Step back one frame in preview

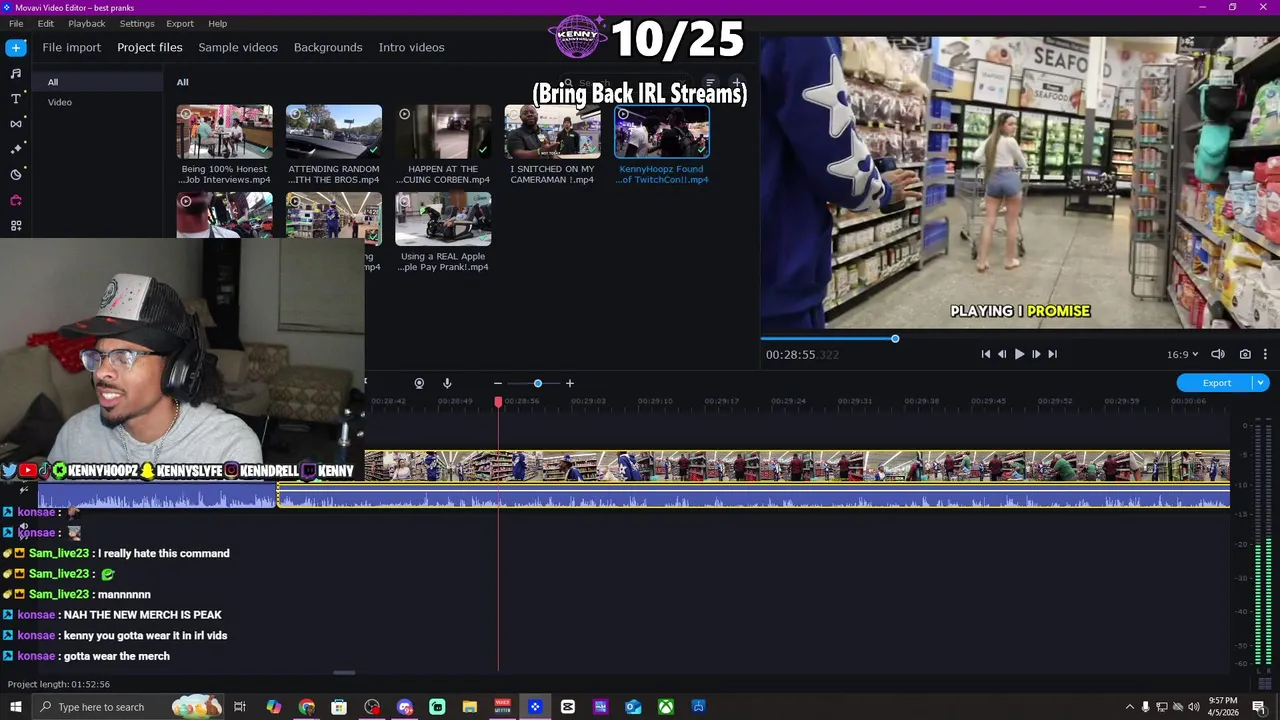coord(1002,354)
